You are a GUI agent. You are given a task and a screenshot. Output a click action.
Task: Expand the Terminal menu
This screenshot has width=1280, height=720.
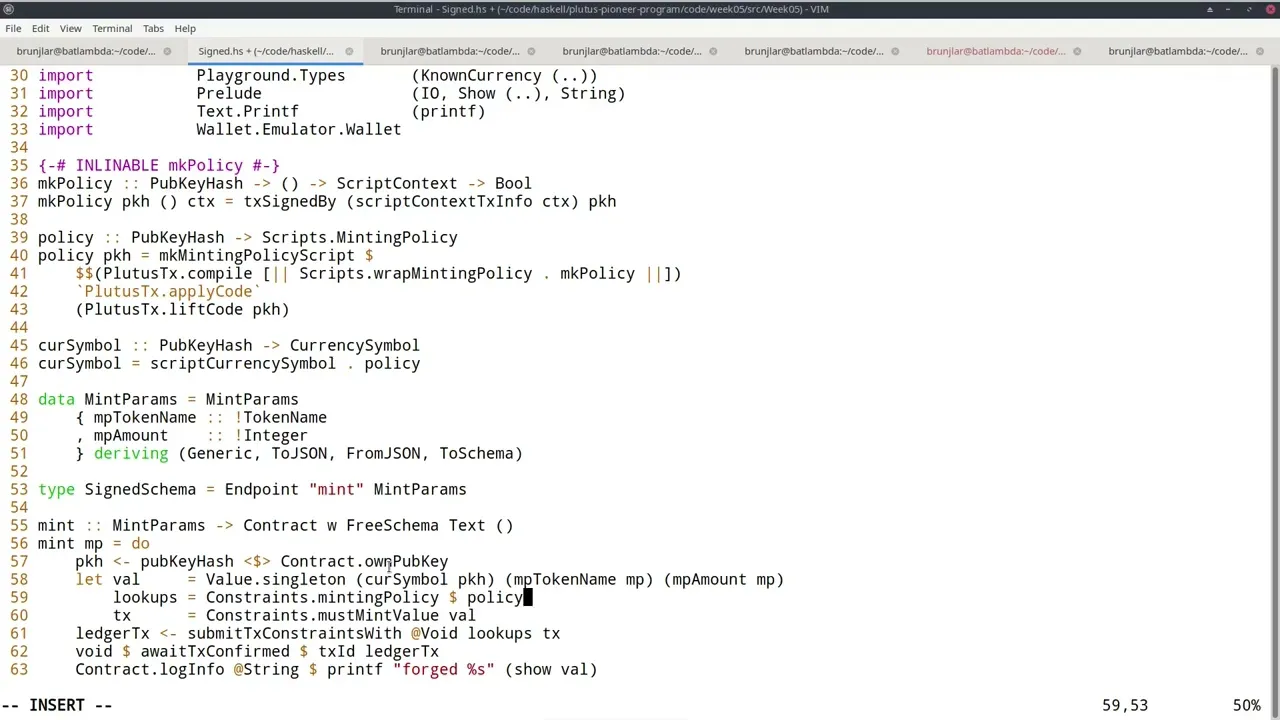[112, 28]
